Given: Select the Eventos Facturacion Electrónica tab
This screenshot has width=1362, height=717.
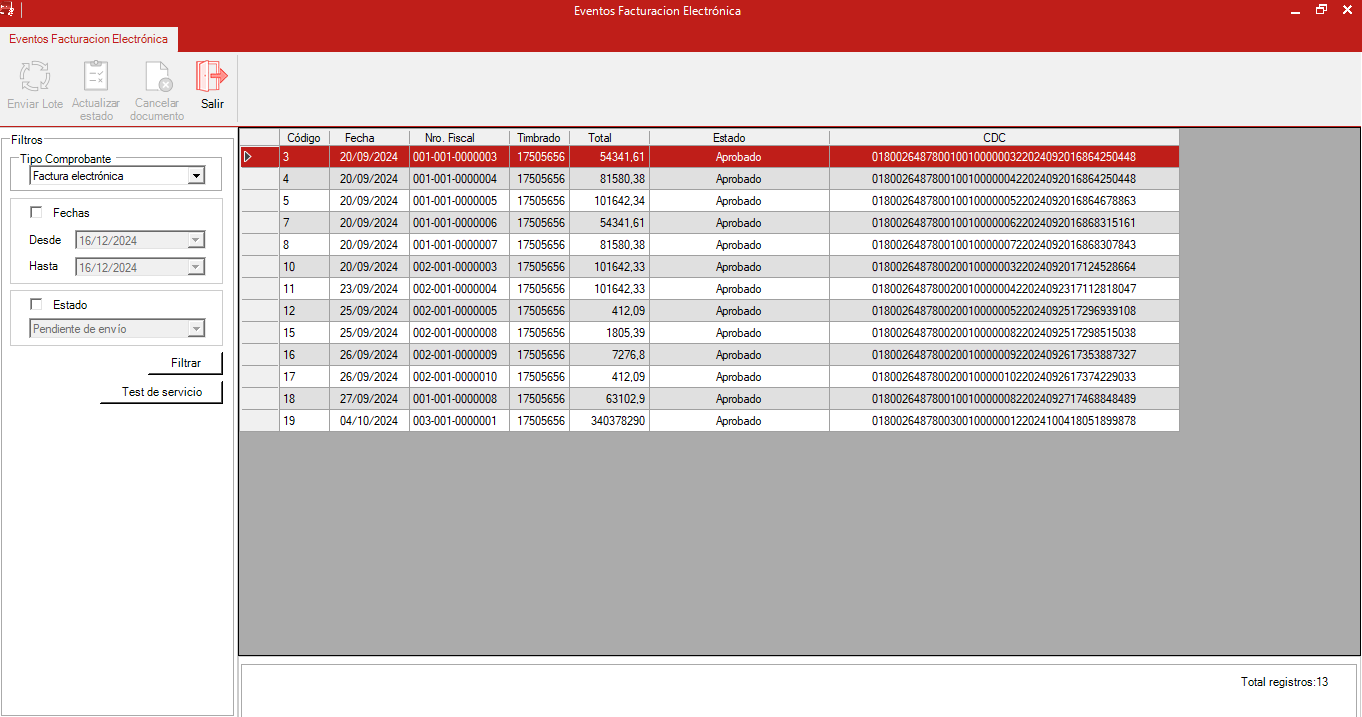Looking at the screenshot, I should [88, 39].
